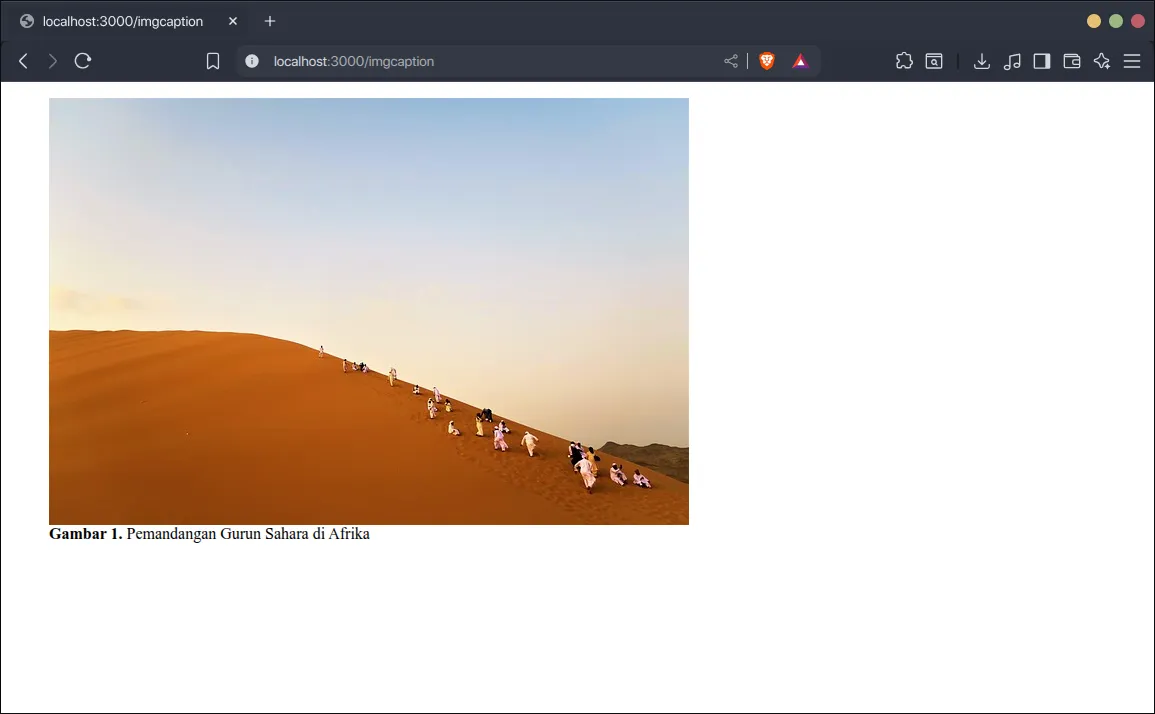
Task: Toggle the Sidebar panel icon
Action: (1041, 61)
